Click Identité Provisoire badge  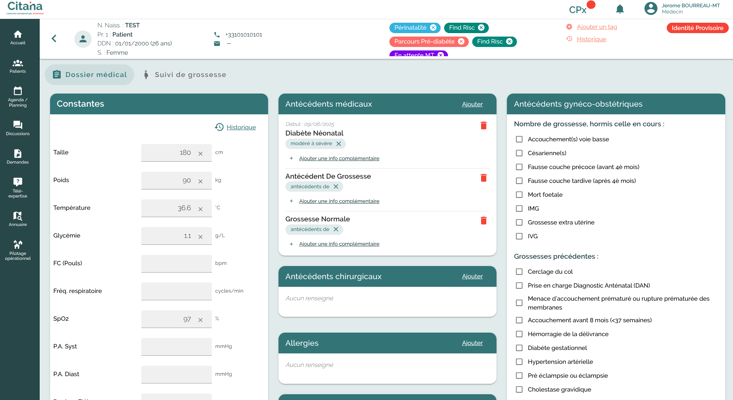(697, 28)
